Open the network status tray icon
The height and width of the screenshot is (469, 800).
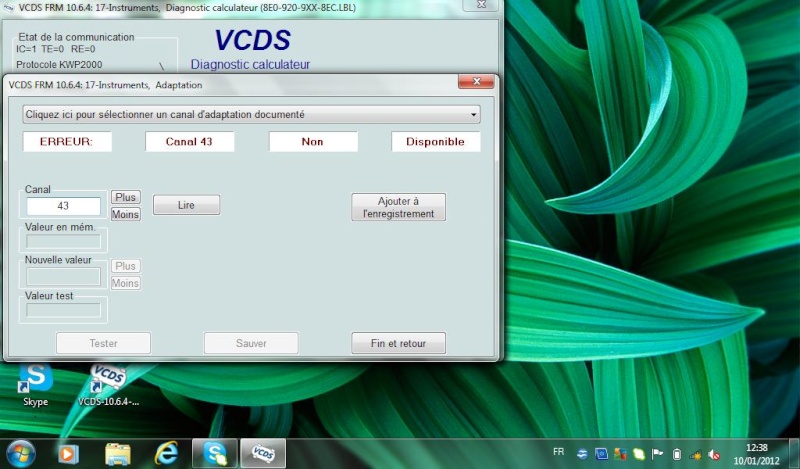click(695, 454)
